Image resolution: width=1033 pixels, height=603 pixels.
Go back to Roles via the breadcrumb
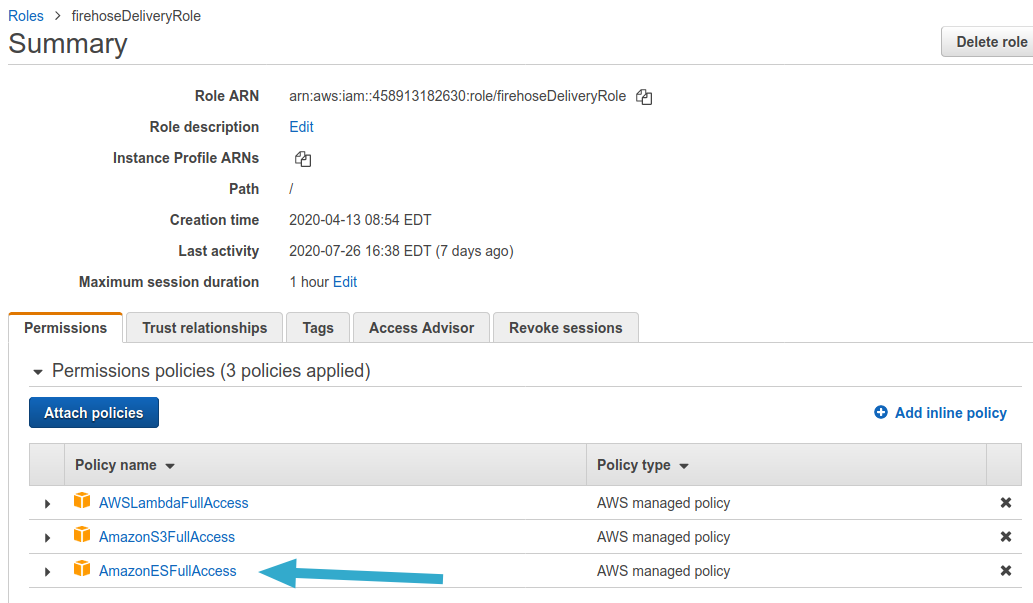coord(26,16)
